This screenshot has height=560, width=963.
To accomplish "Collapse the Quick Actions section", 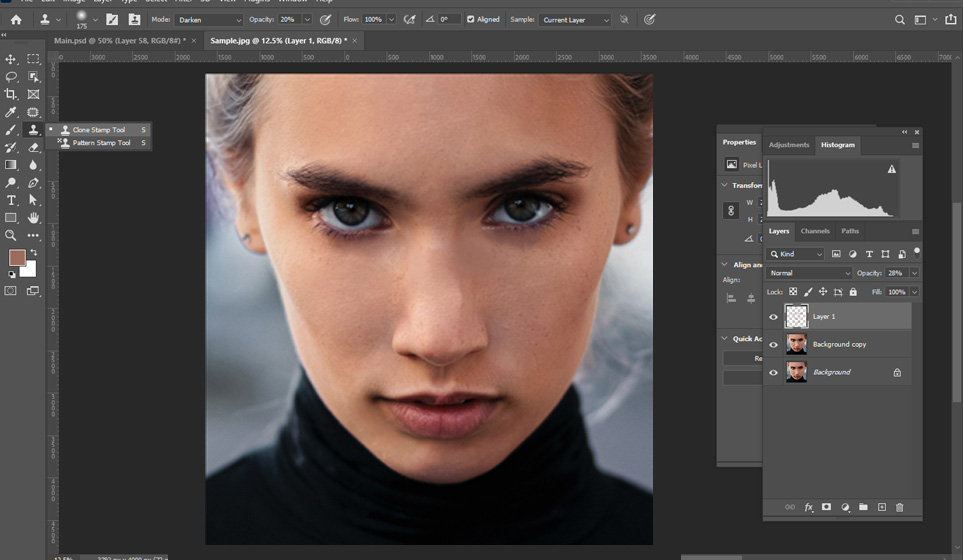I will (x=725, y=338).
